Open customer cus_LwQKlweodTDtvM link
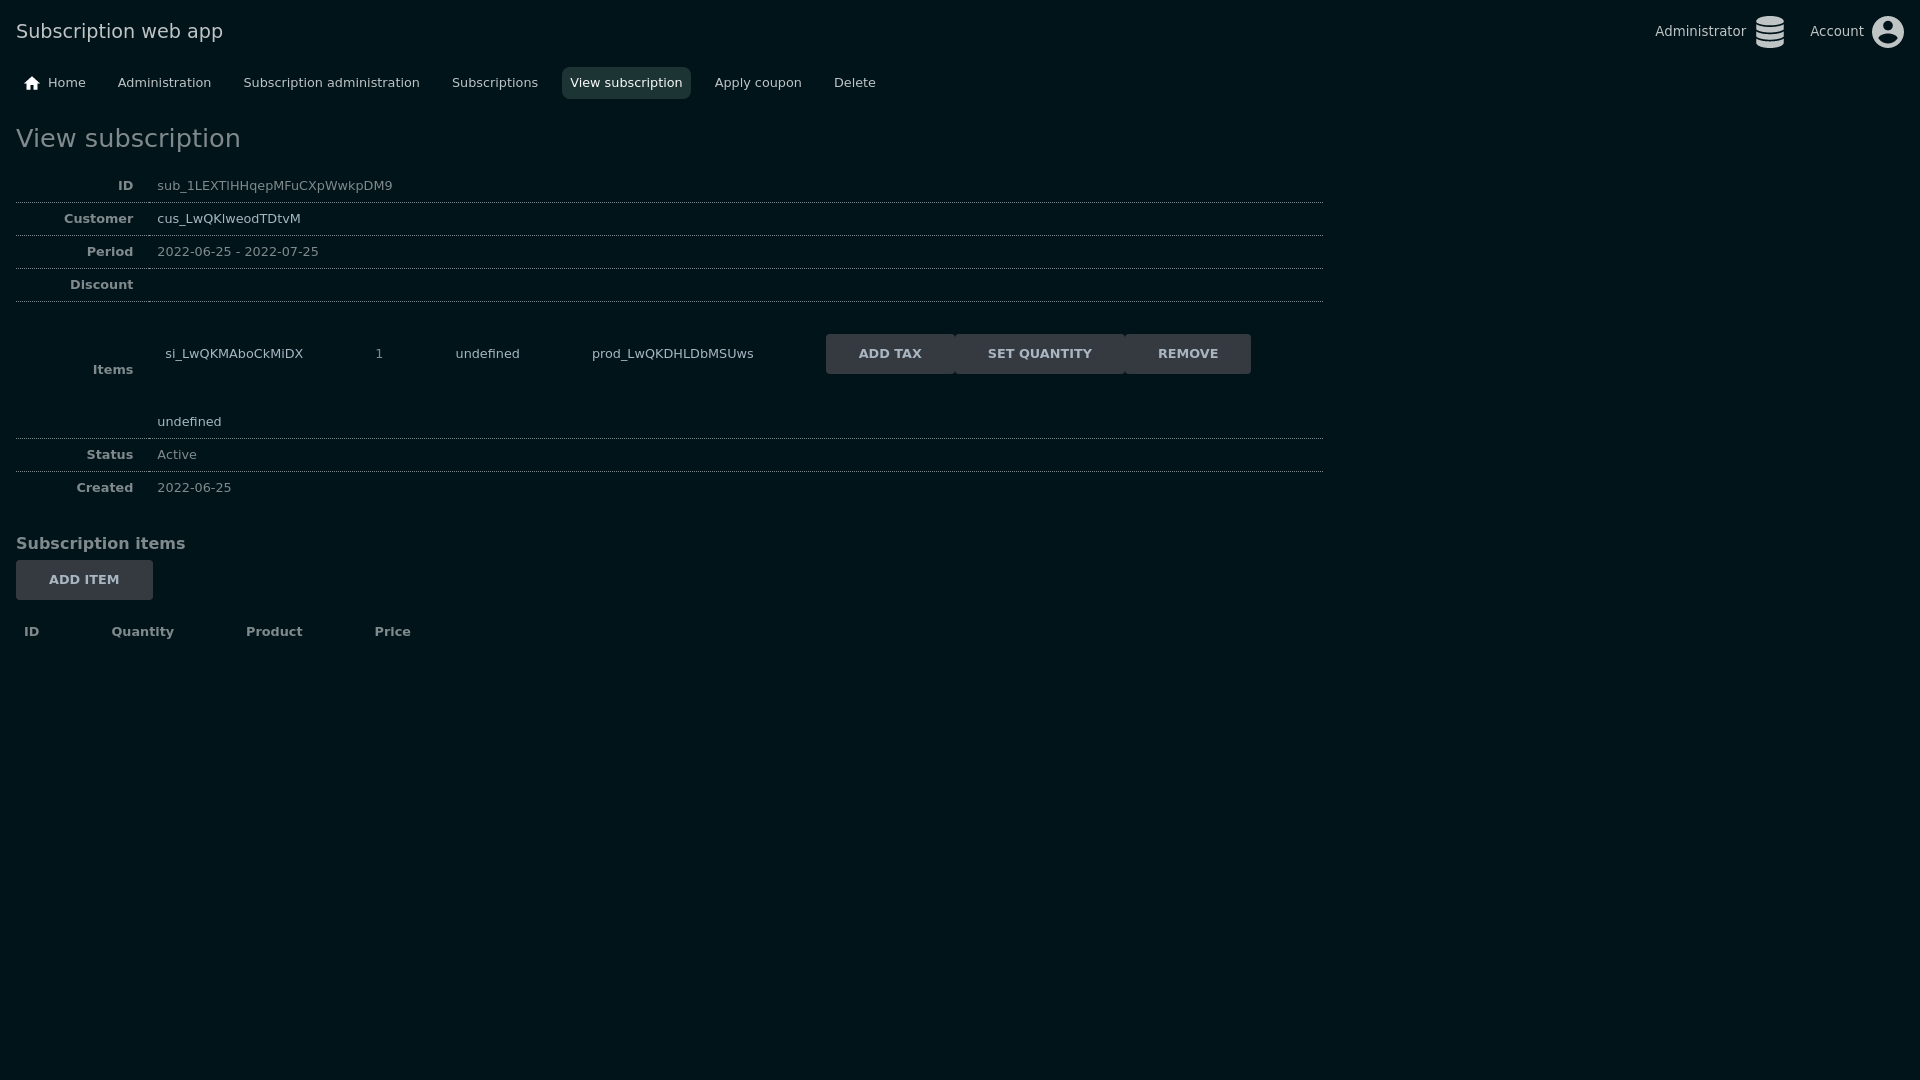 click(228, 219)
